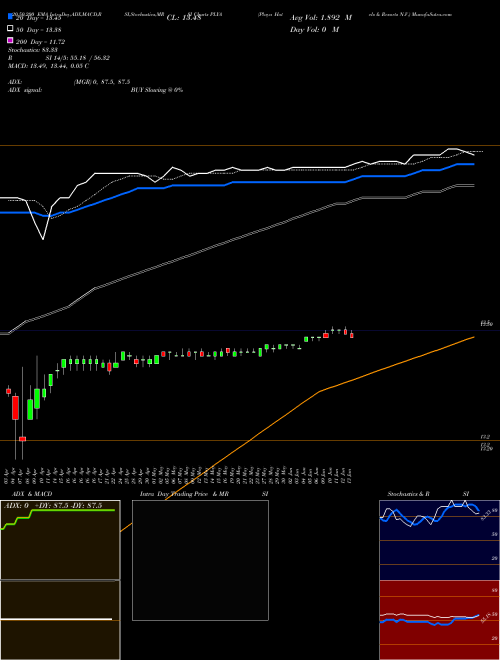Click the 'Avg Vol: 1.892 M' label
The width and height of the screenshot is (500, 660).
(x=321, y=18)
